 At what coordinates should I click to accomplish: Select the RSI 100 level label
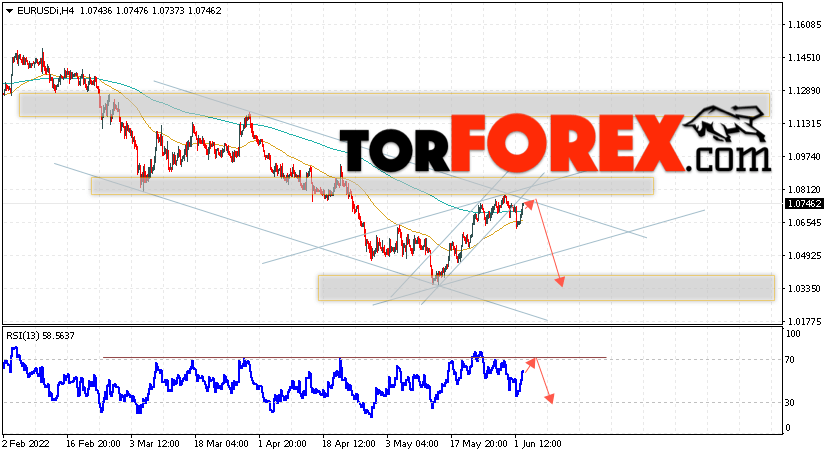793,334
